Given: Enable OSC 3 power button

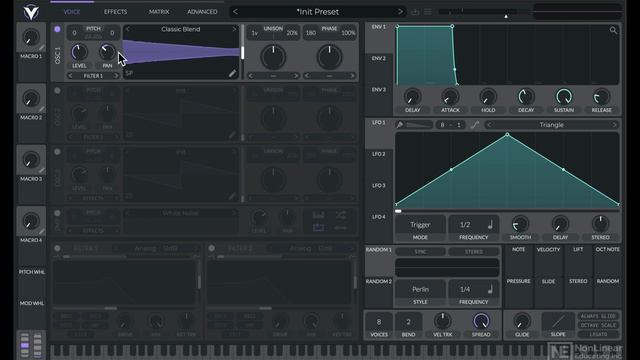Looking at the screenshot, I should (57, 152).
